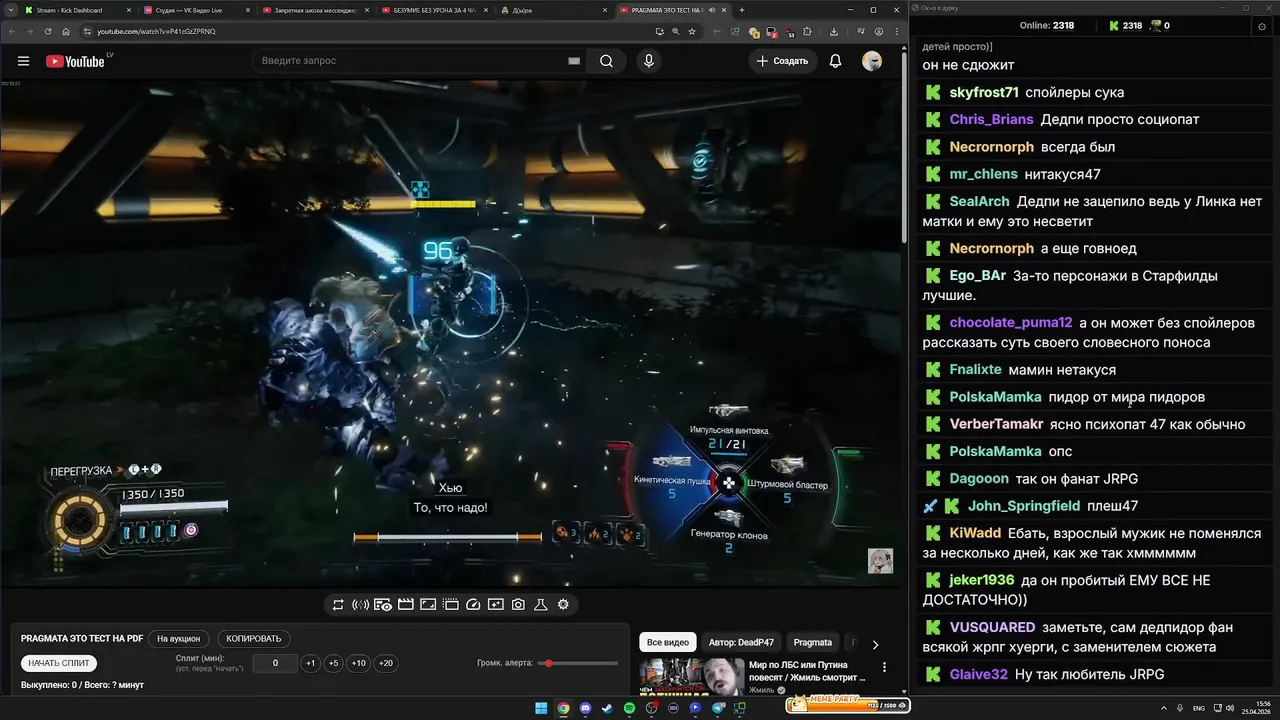Click the flask icon under the player

pyautogui.click(x=540, y=604)
